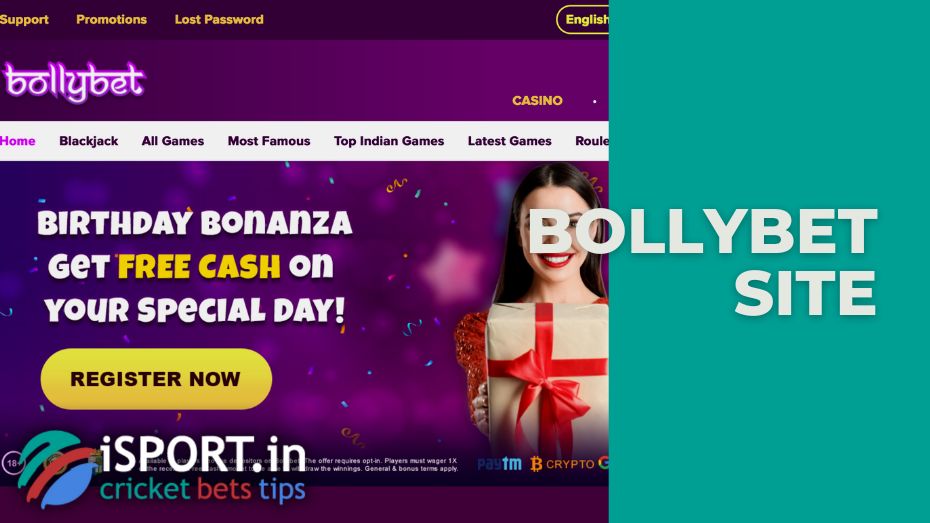Viewport: 930px width, 523px height.
Task: Open the Lost Password link
Action: (x=219, y=20)
